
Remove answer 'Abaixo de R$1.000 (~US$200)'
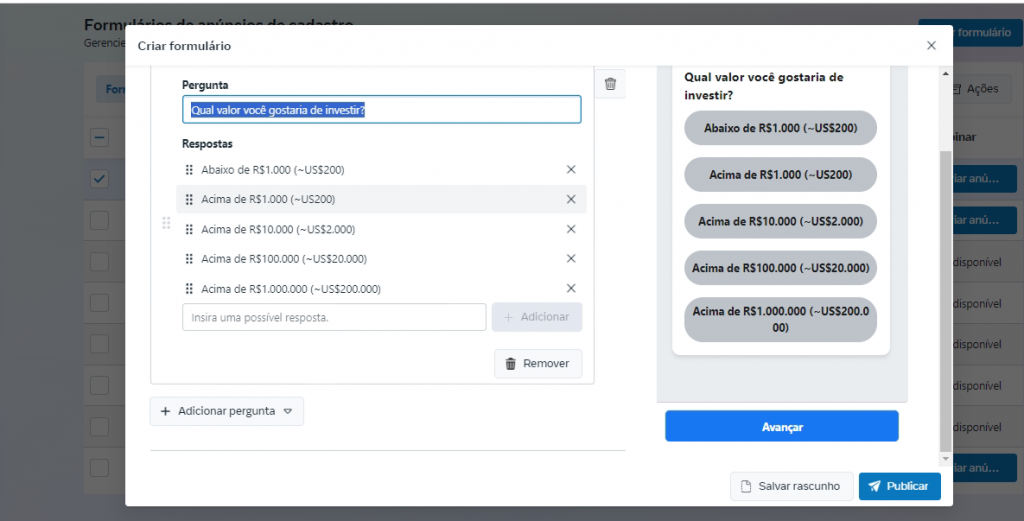(x=571, y=170)
